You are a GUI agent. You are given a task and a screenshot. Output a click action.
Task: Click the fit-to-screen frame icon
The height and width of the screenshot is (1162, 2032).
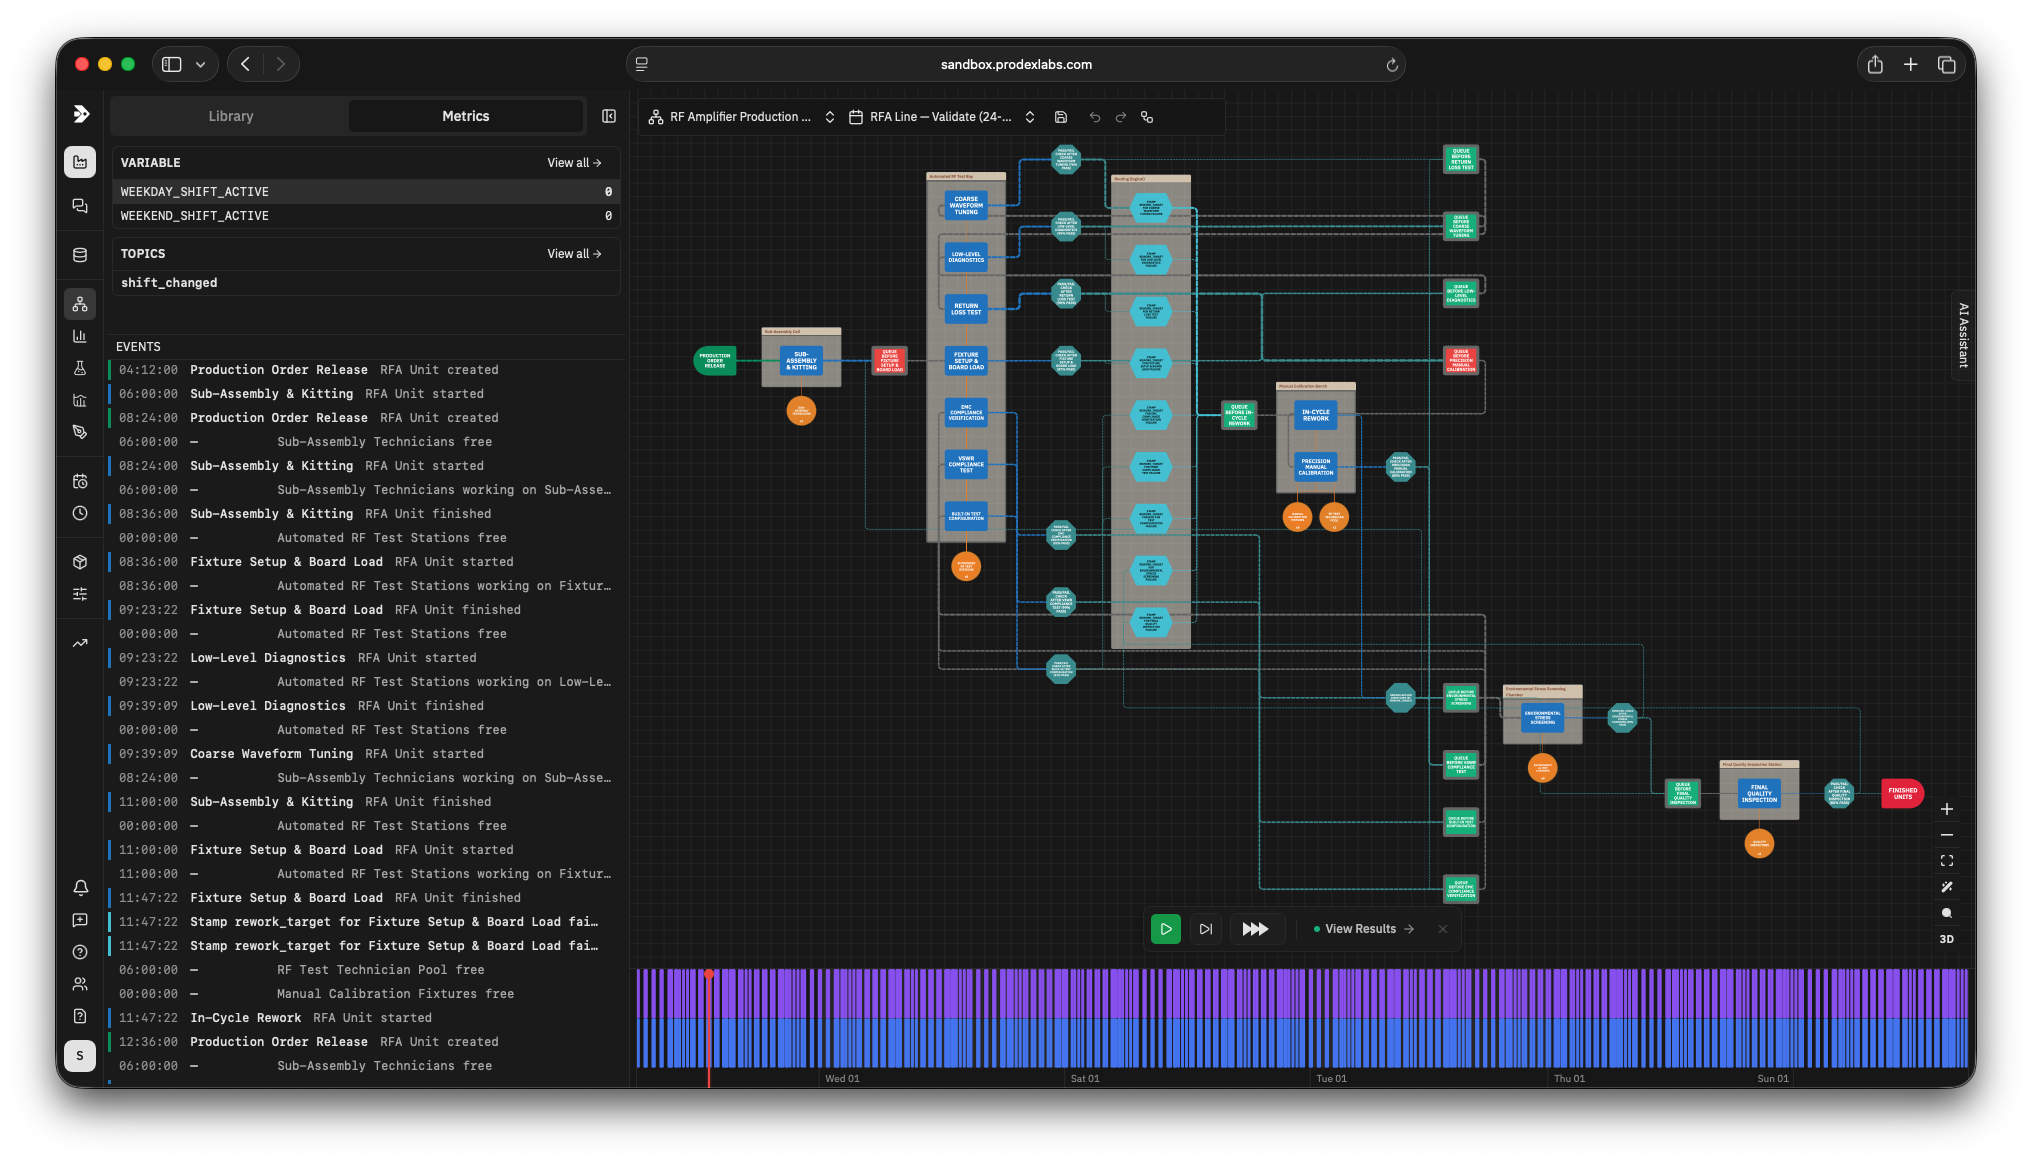(x=1947, y=861)
